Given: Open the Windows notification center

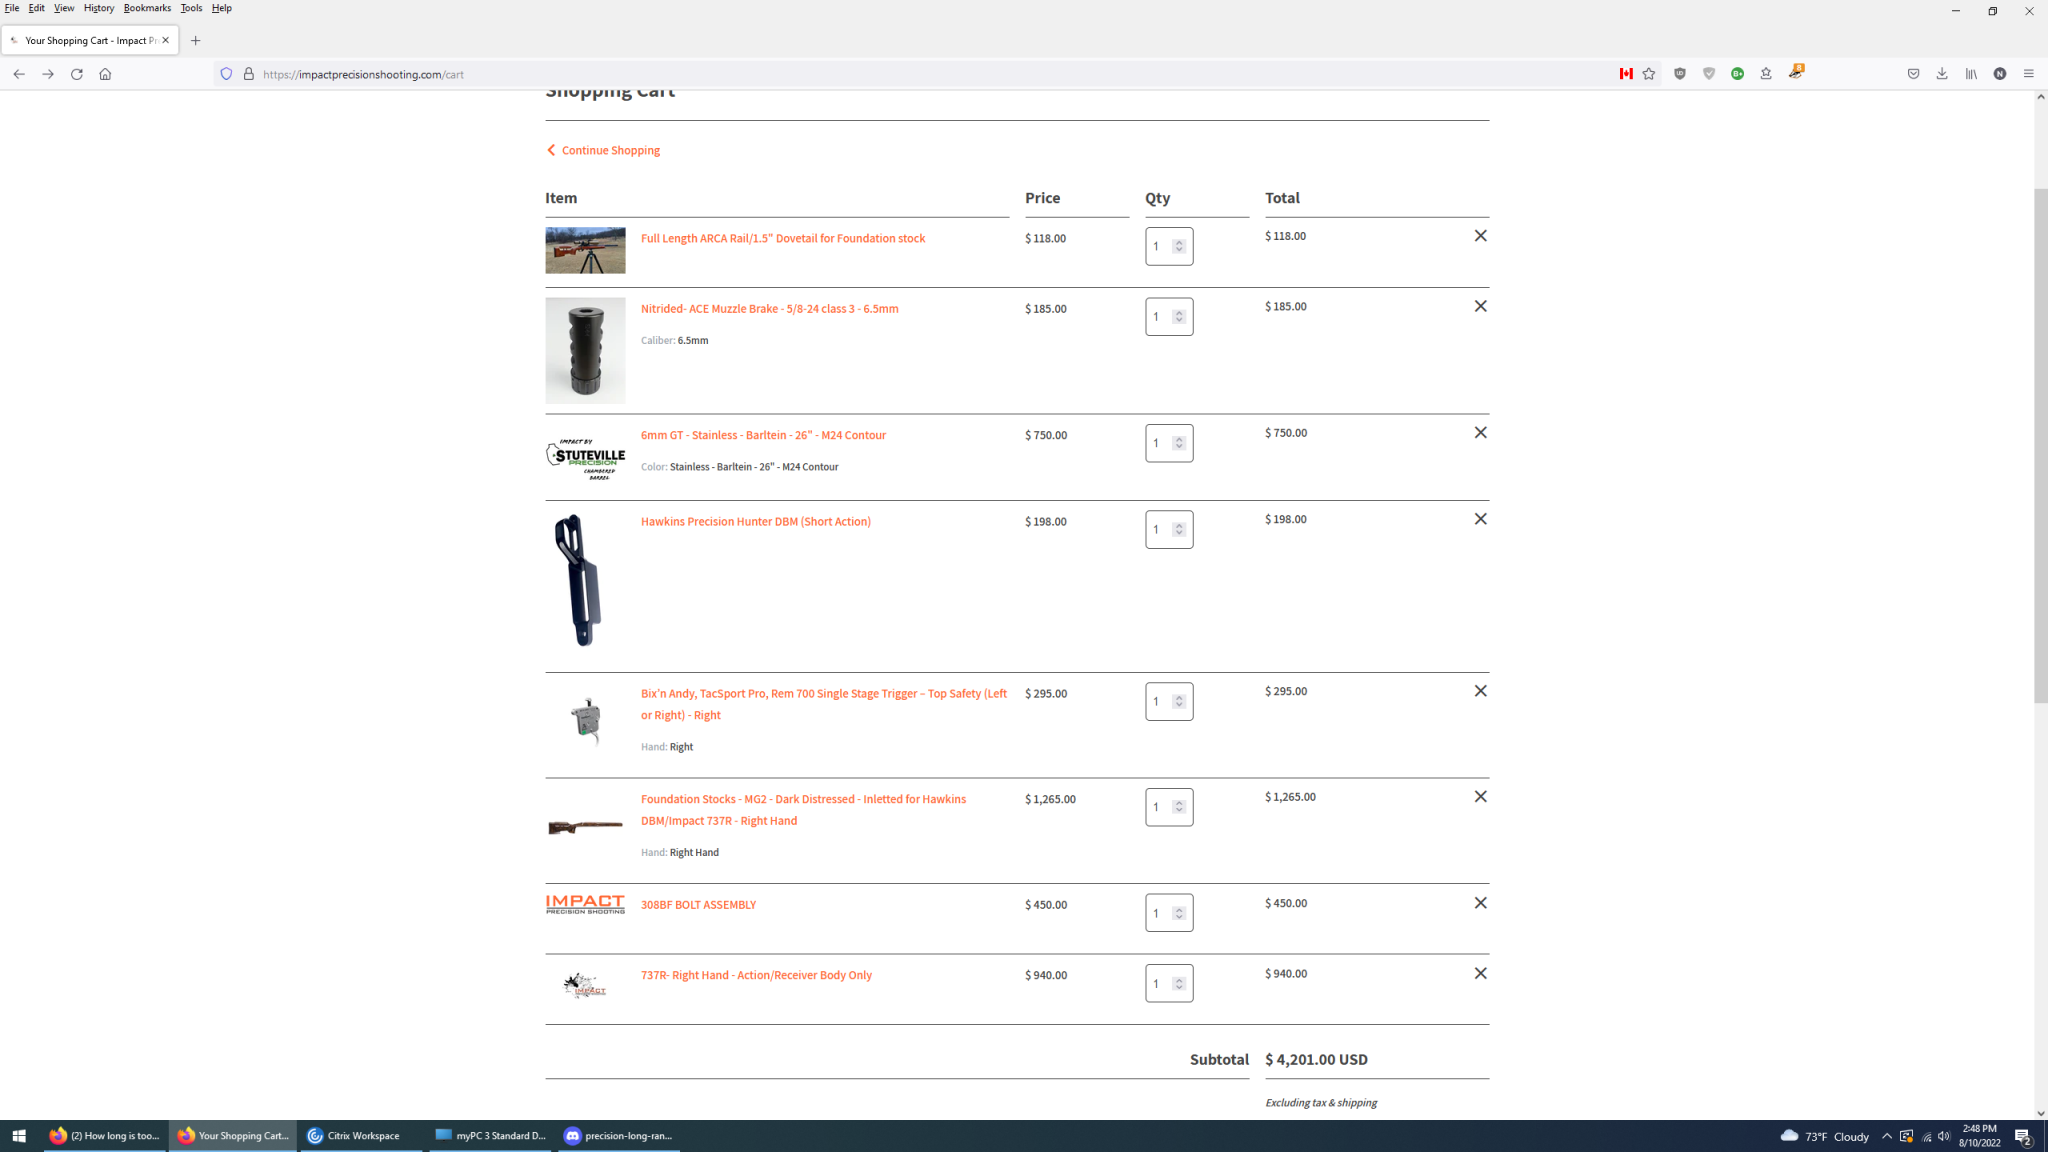Looking at the screenshot, I should pyautogui.click(x=2022, y=1136).
